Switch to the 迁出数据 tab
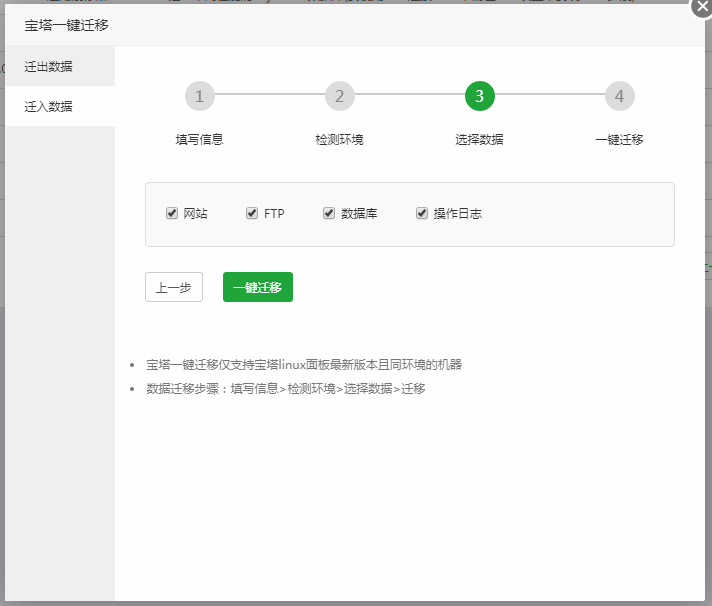 pos(49,67)
